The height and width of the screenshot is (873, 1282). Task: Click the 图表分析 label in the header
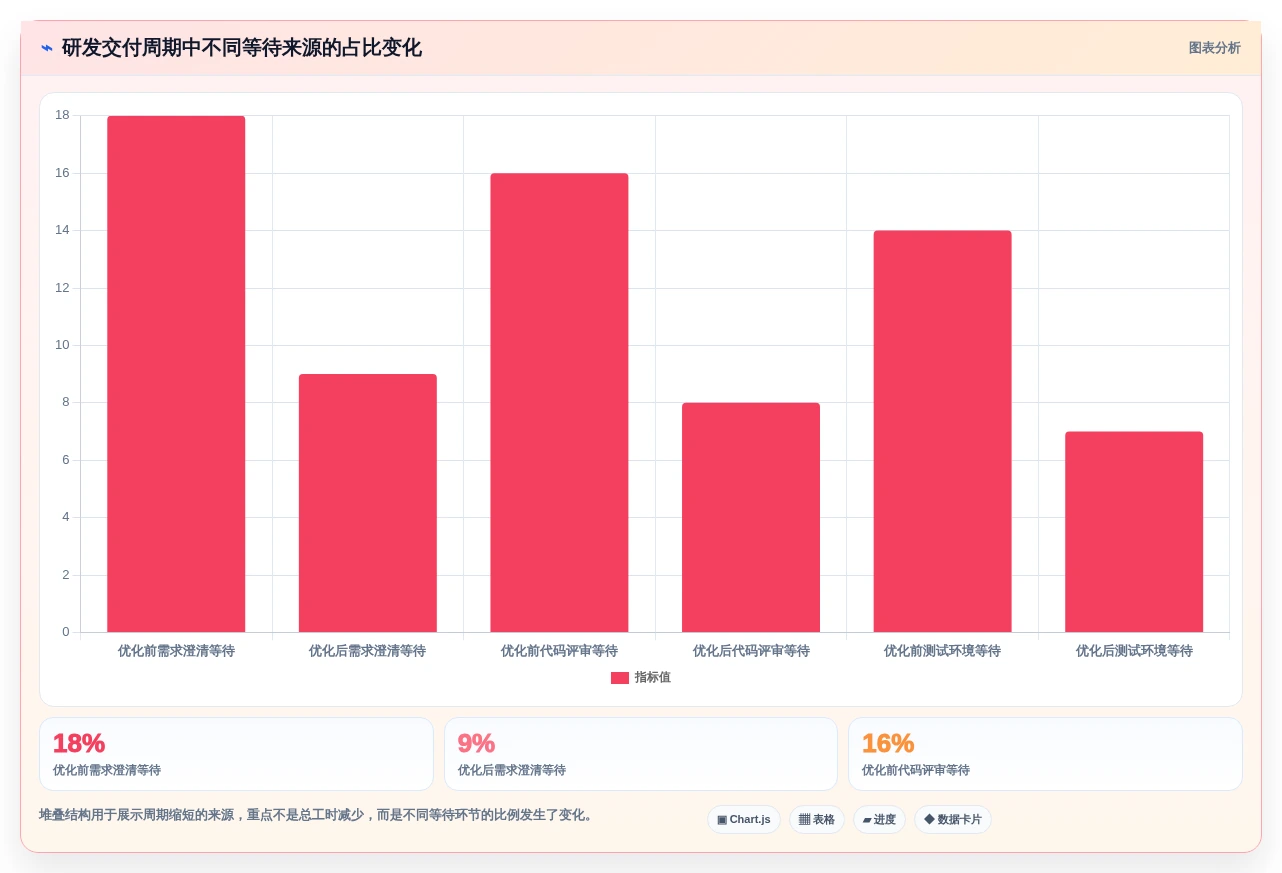coord(1214,48)
